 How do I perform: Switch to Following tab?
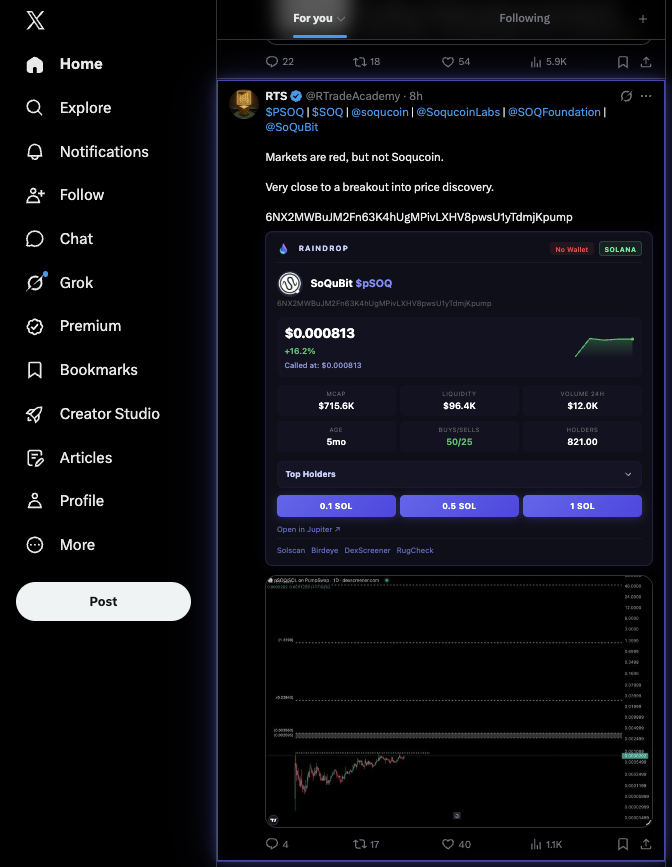point(524,19)
